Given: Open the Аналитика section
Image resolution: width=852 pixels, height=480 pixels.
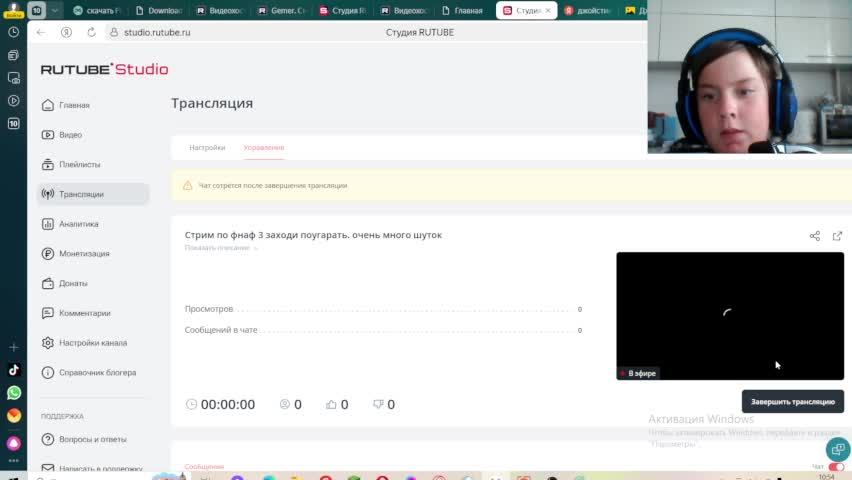Looking at the screenshot, I should point(70,224).
